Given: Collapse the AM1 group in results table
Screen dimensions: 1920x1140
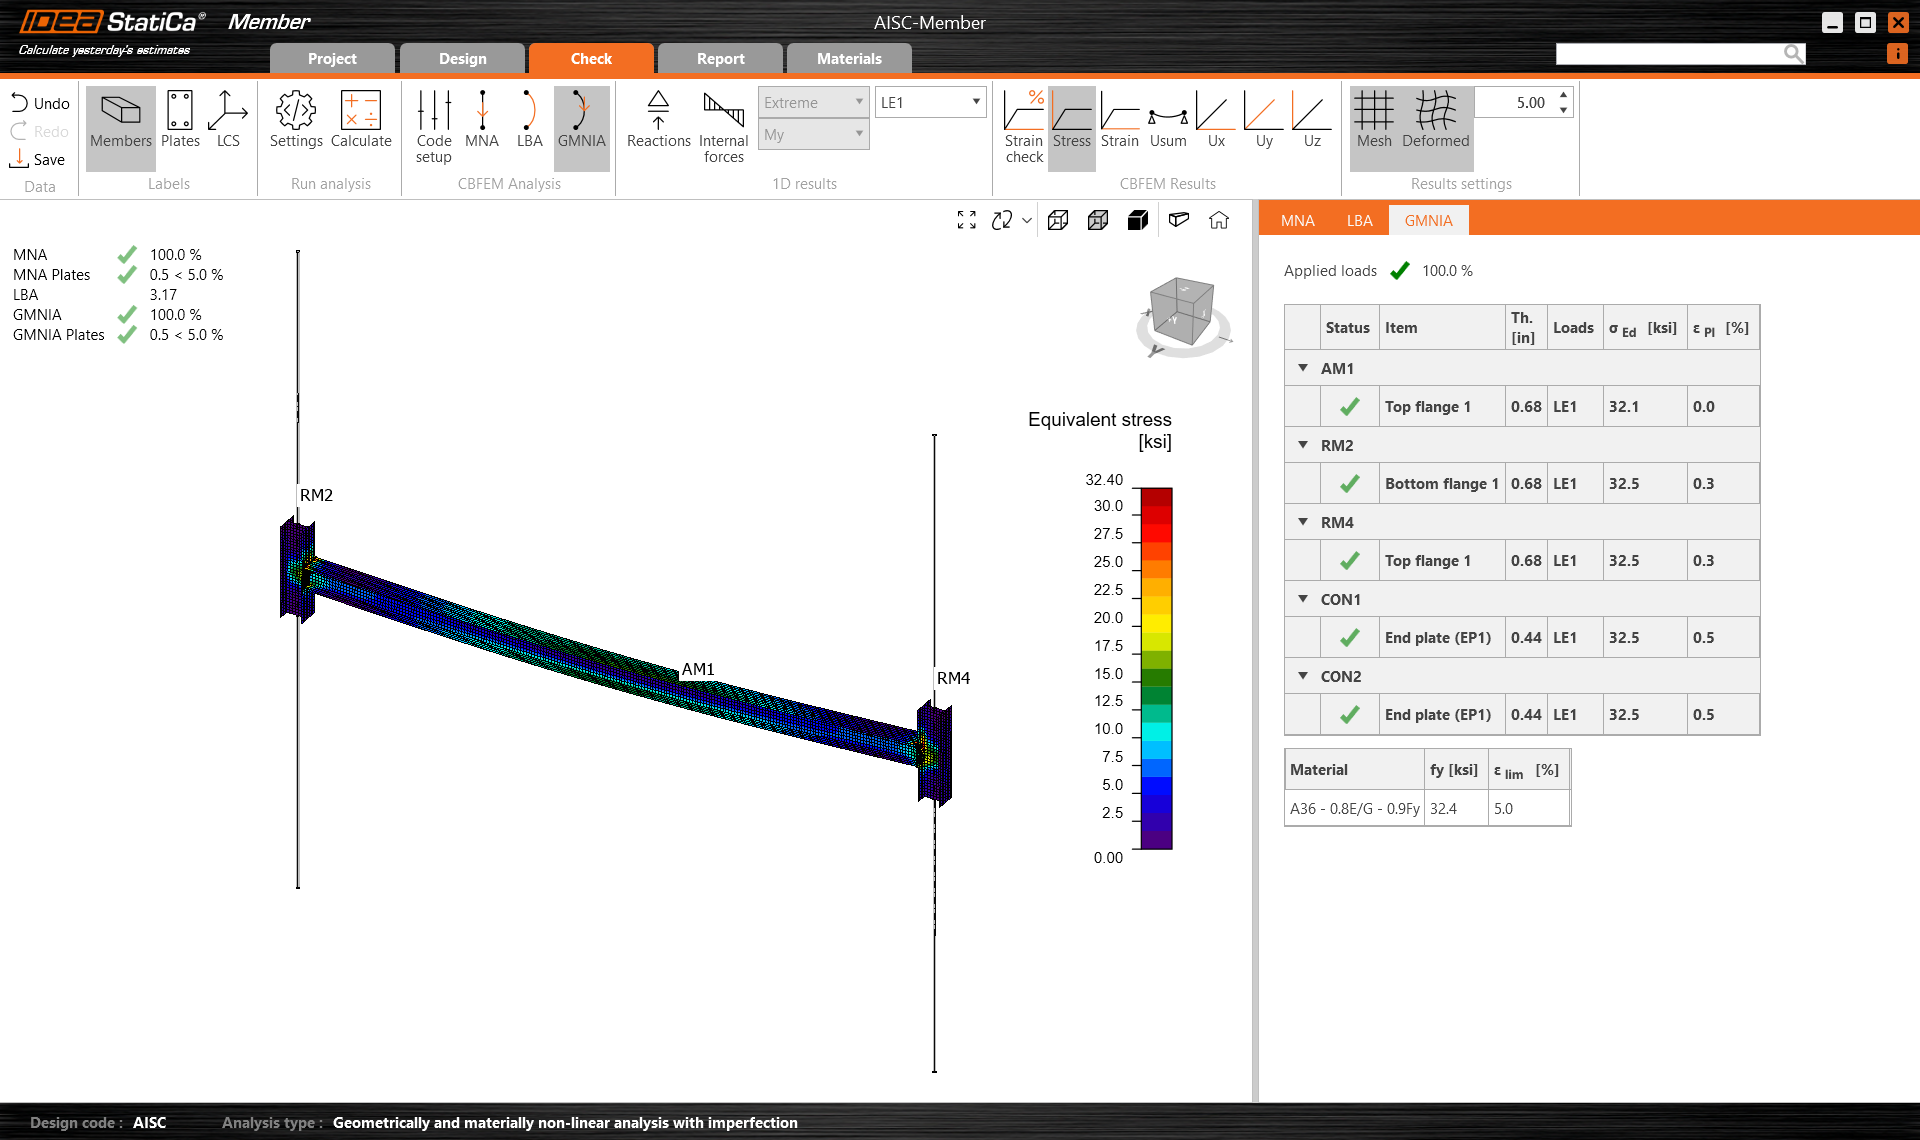Looking at the screenshot, I should pyautogui.click(x=1303, y=368).
